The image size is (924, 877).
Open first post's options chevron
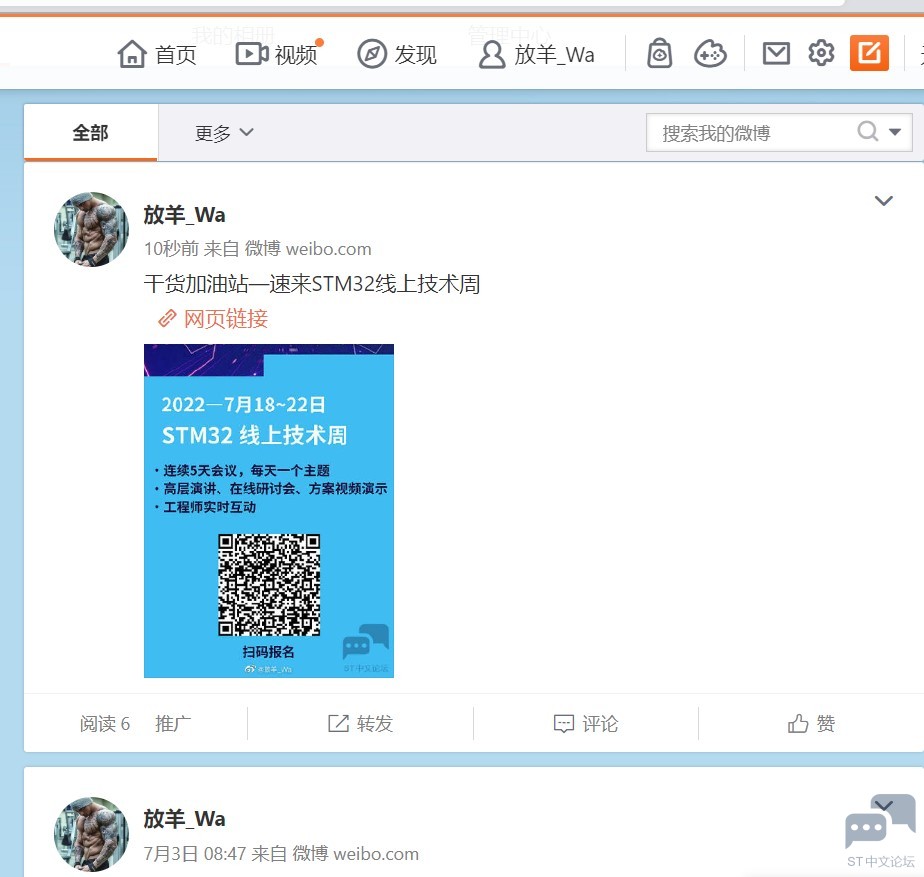click(x=883, y=201)
